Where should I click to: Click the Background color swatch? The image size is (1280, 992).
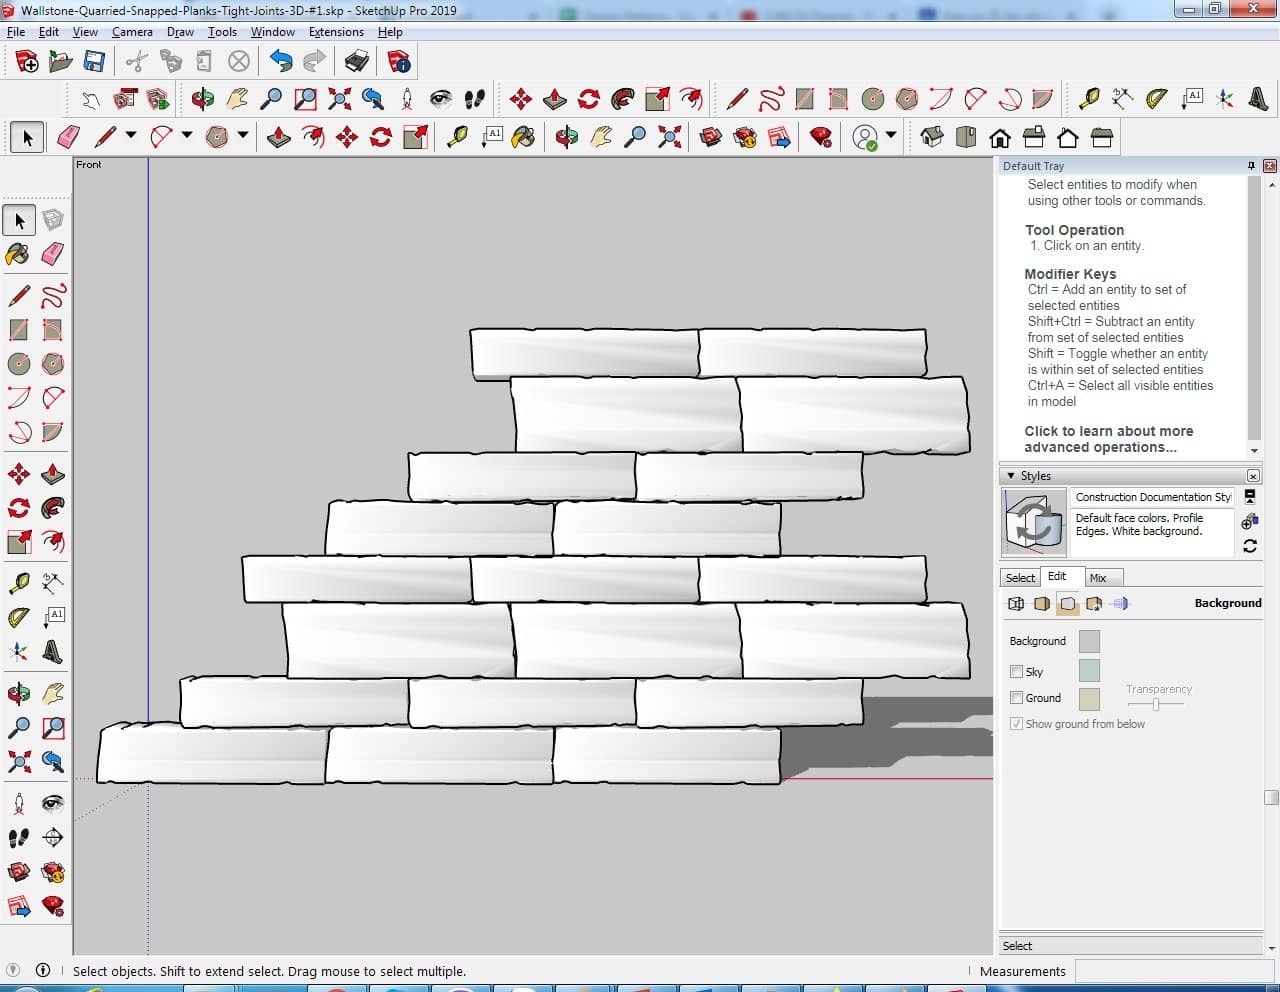pos(1089,642)
